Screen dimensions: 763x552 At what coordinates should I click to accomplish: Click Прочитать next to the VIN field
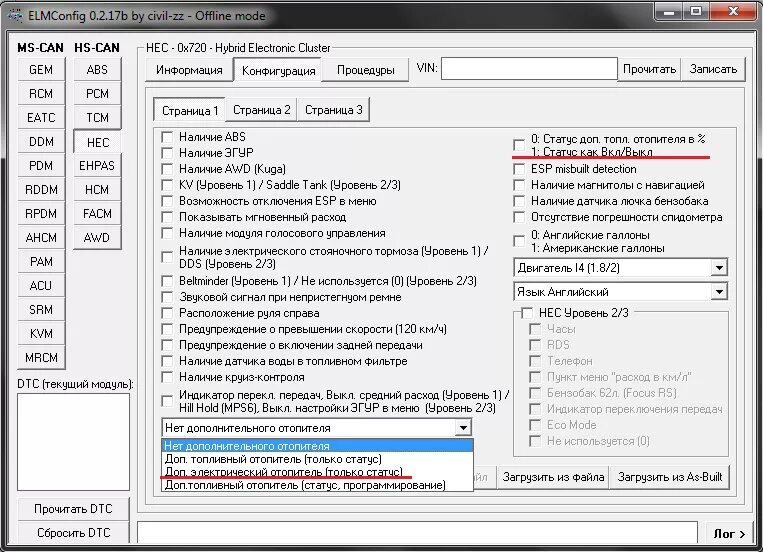point(649,69)
